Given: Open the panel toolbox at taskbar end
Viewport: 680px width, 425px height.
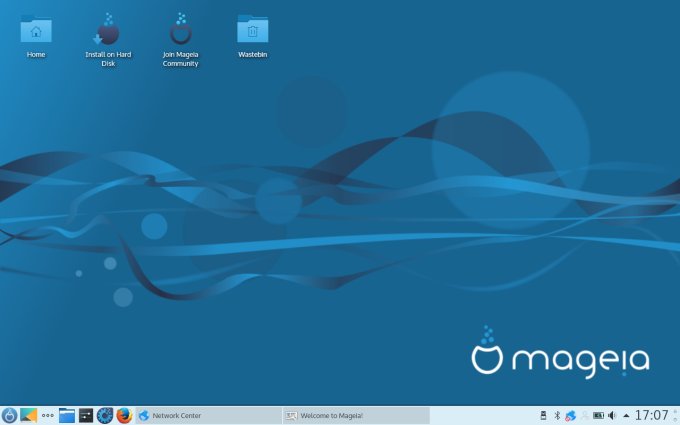Looking at the screenshot, I should 675,415.
